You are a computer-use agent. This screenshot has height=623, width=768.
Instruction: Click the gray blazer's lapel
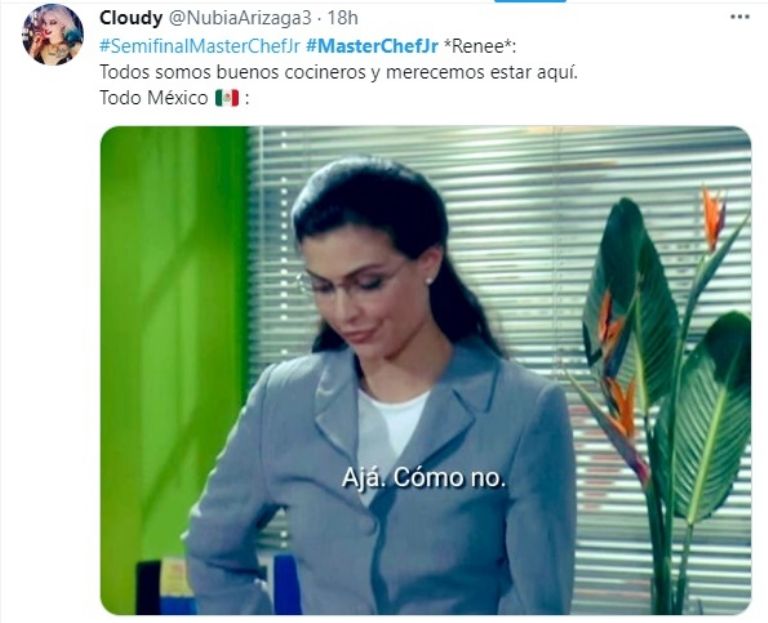[x=338, y=407]
